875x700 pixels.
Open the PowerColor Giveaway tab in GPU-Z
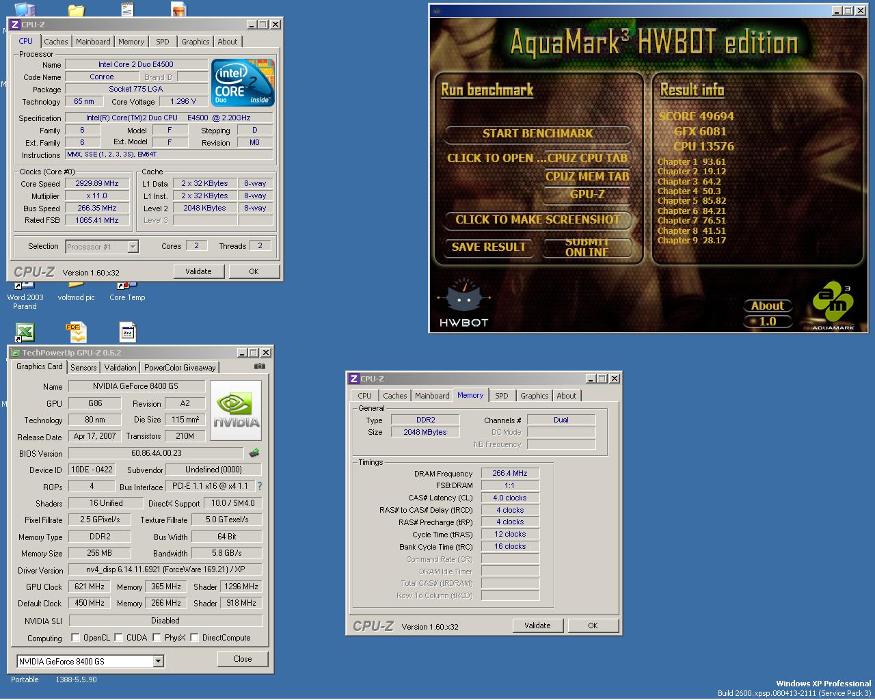180,367
